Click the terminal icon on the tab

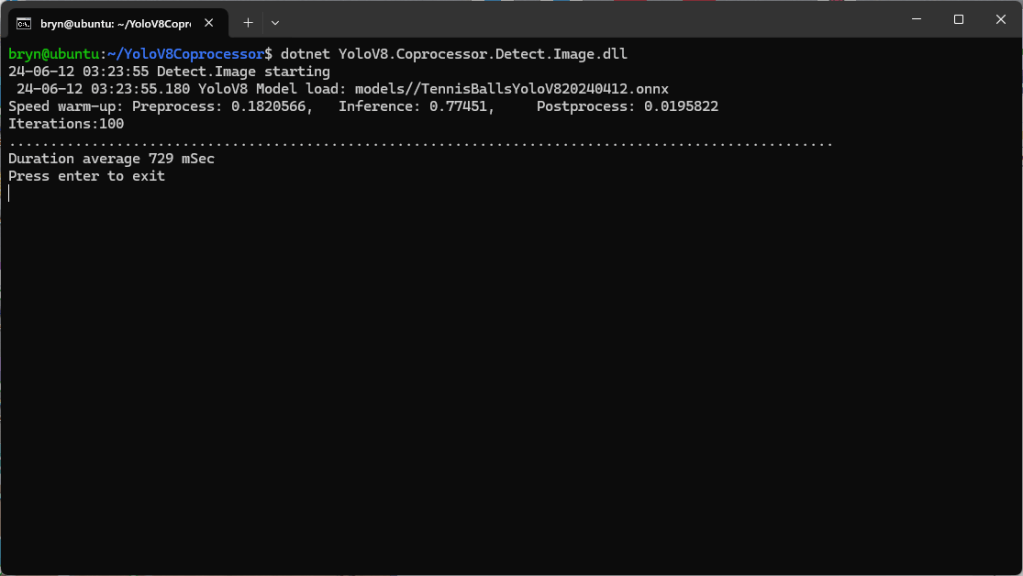pos(23,23)
